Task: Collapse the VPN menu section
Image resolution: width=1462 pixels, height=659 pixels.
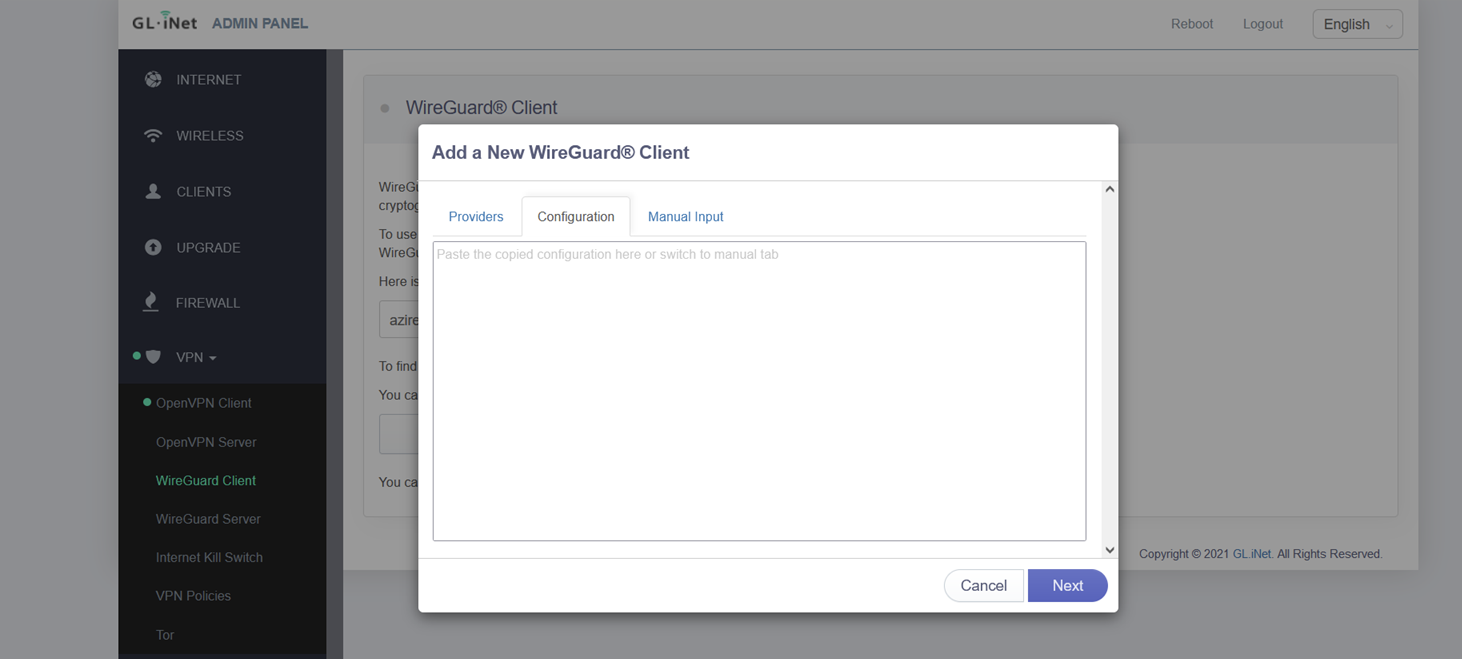Action: [196, 357]
